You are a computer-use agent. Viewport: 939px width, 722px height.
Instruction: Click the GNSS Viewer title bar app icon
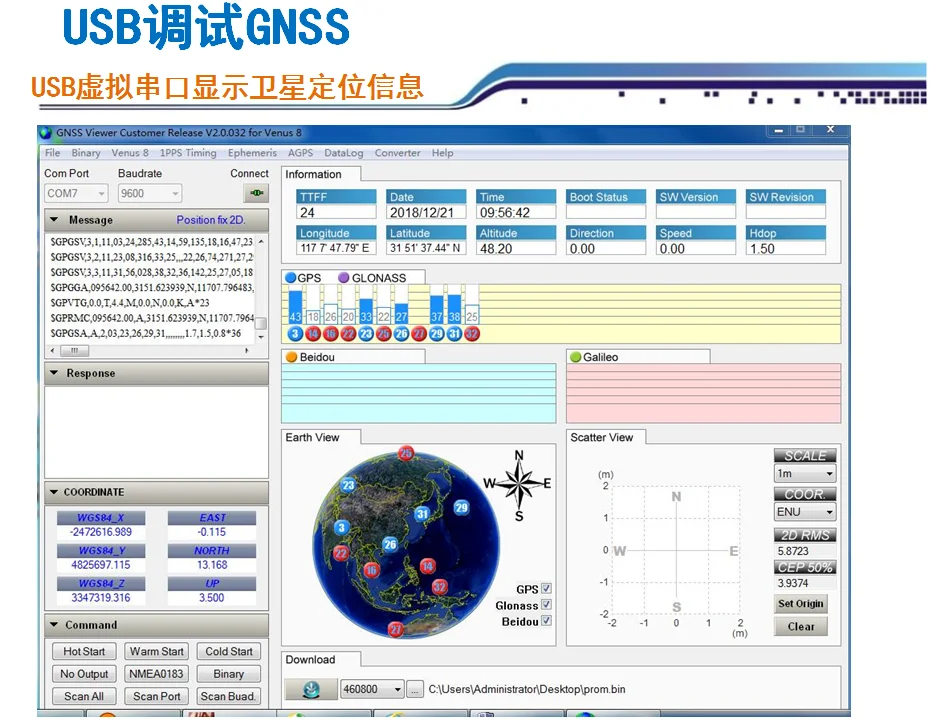[x=46, y=132]
